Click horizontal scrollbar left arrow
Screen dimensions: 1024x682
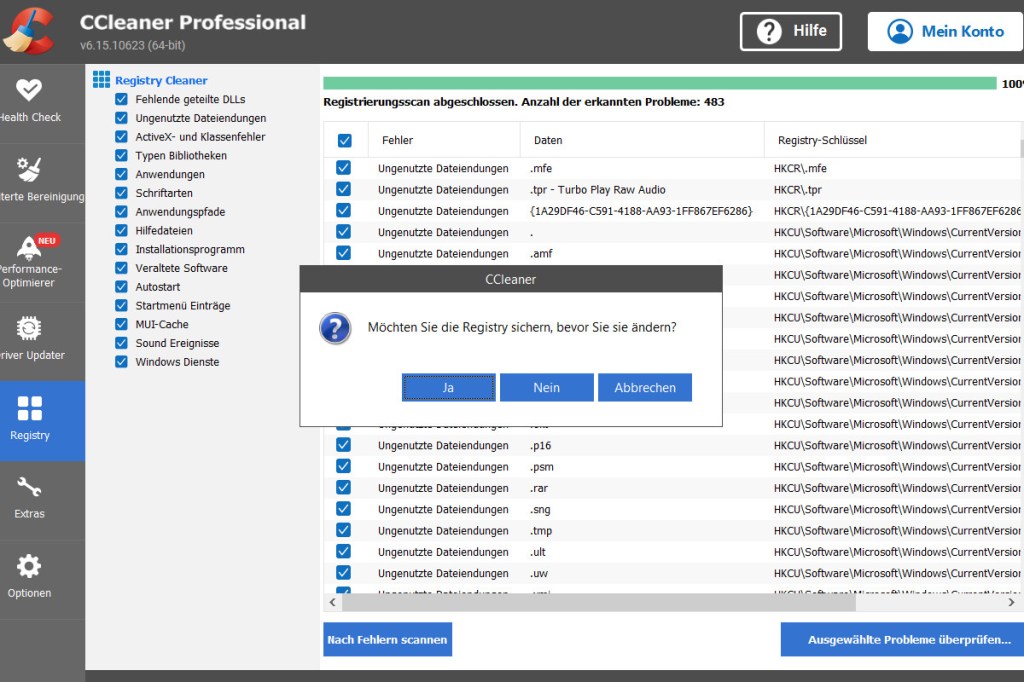tap(332, 602)
